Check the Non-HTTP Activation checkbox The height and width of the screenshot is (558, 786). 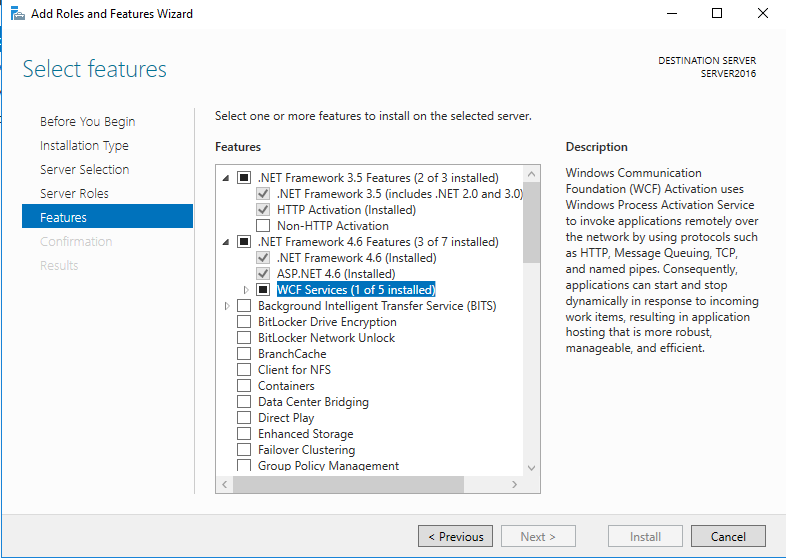click(x=263, y=226)
